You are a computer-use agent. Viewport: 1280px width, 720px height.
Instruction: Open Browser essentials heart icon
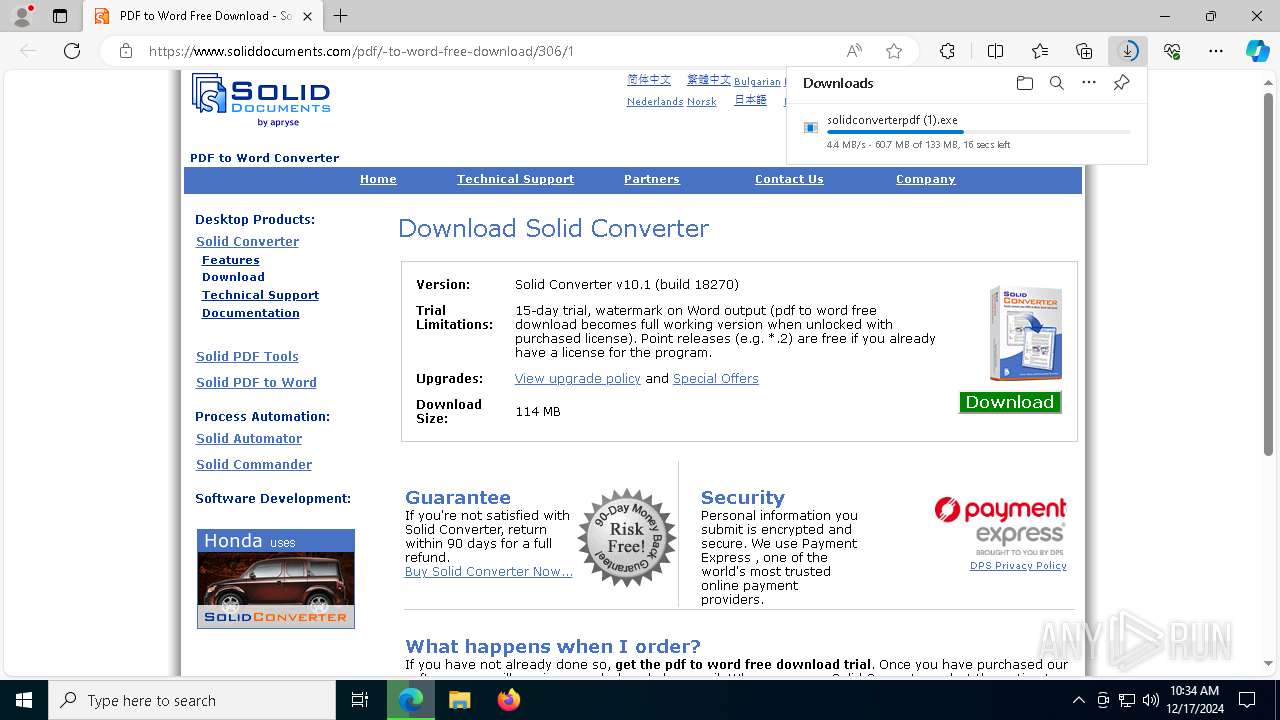1172,51
